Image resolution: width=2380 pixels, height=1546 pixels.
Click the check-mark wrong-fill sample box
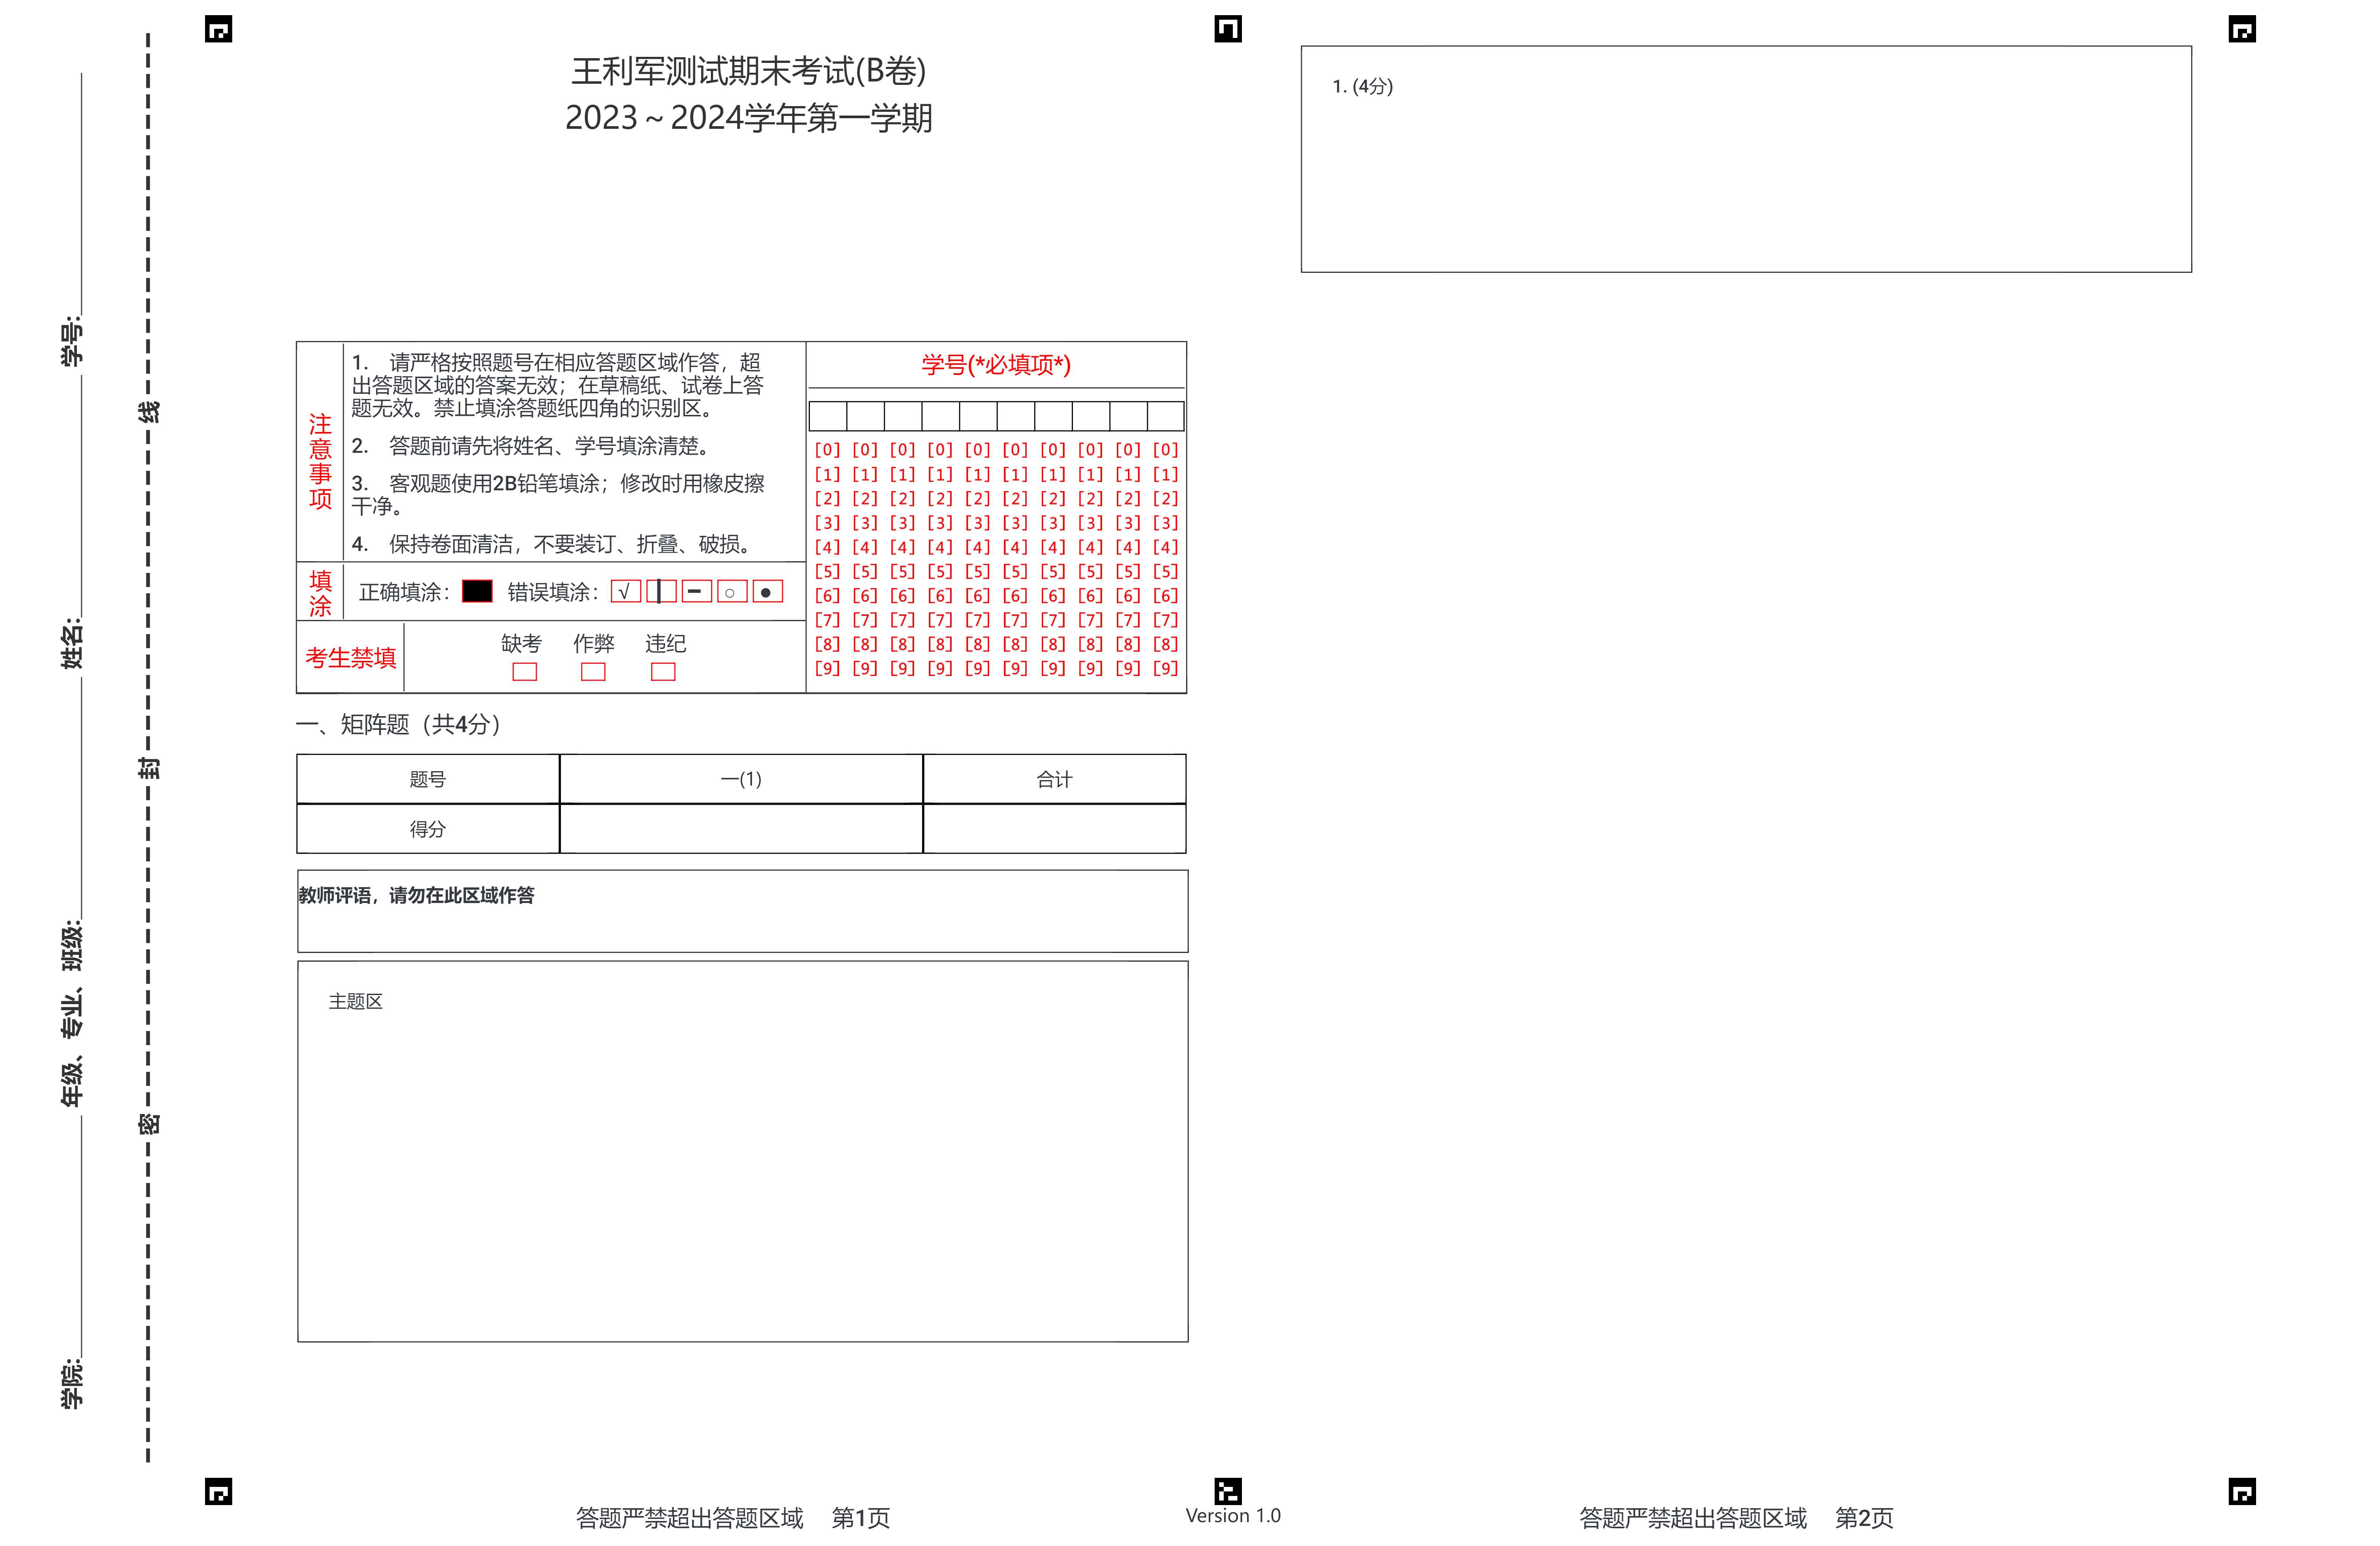626,592
